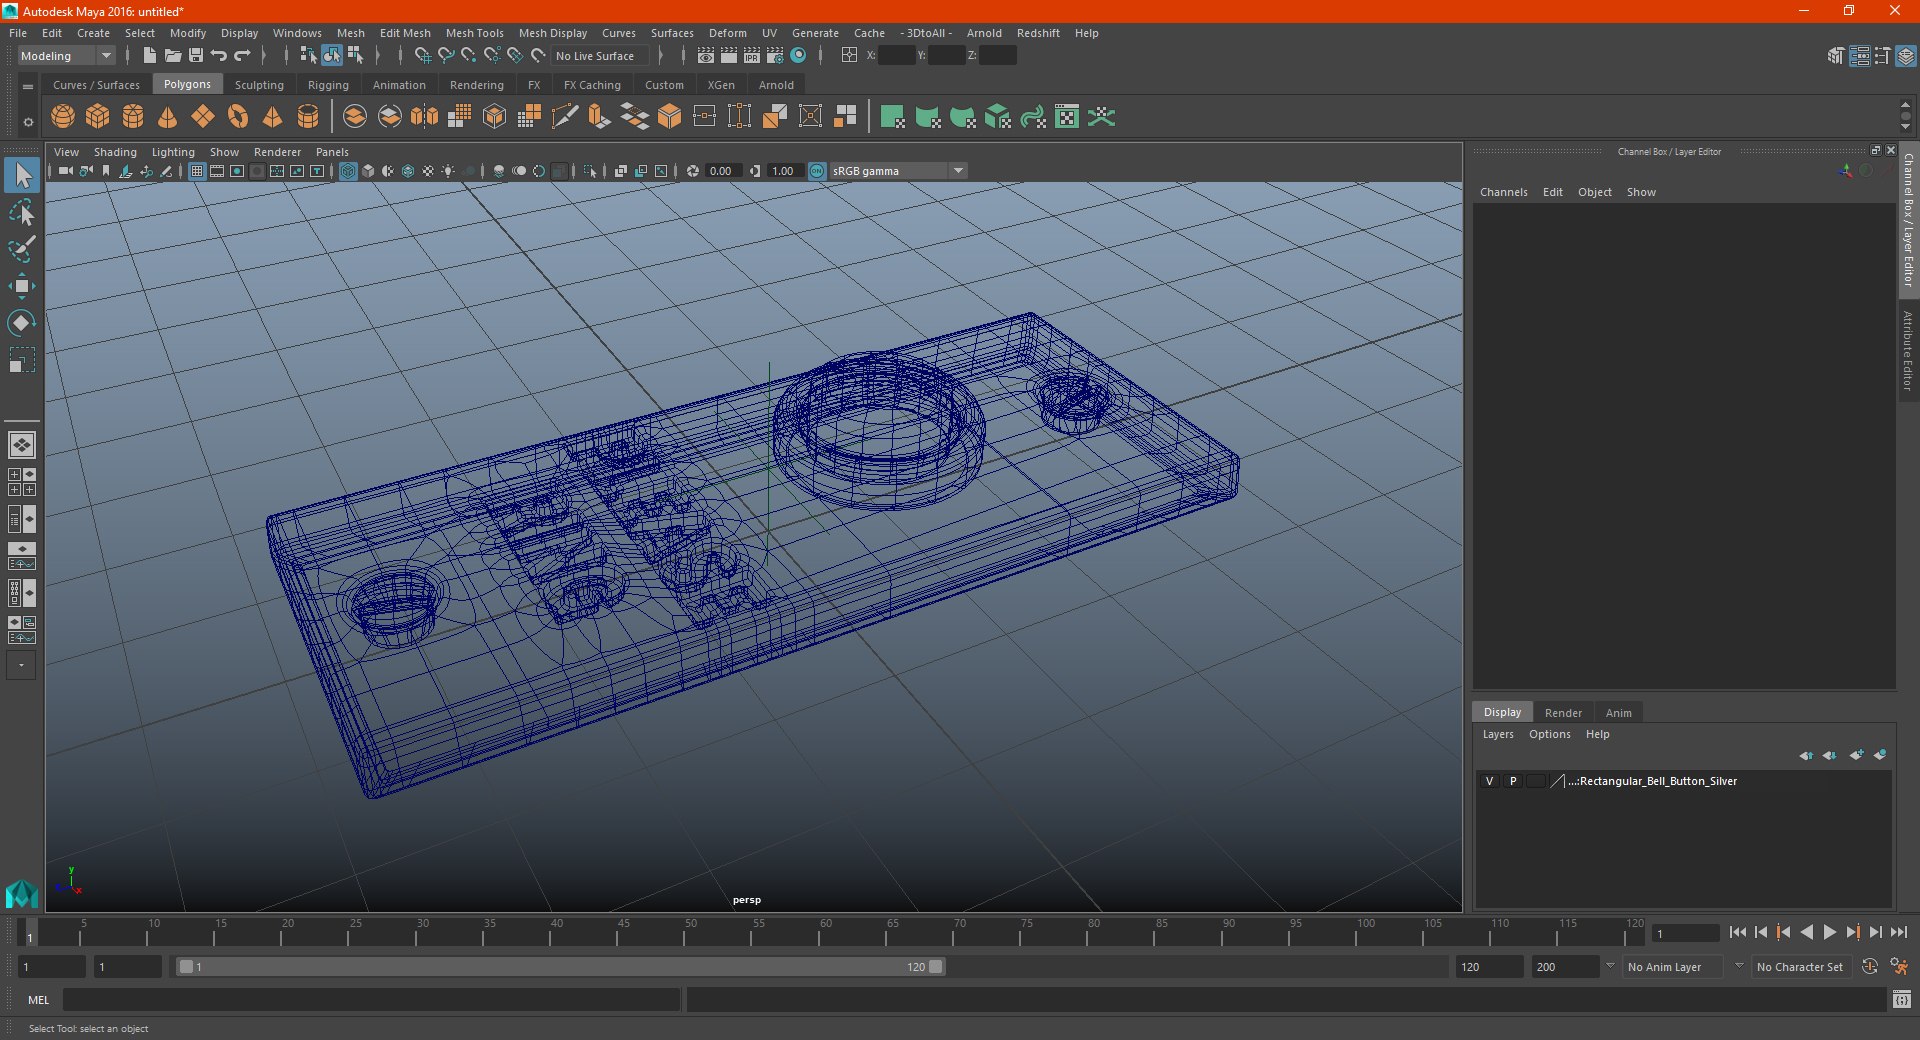This screenshot has width=1920, height=1040.
Task: Click the Multi-Cut tool shelf icon
Action: point(565,117)
